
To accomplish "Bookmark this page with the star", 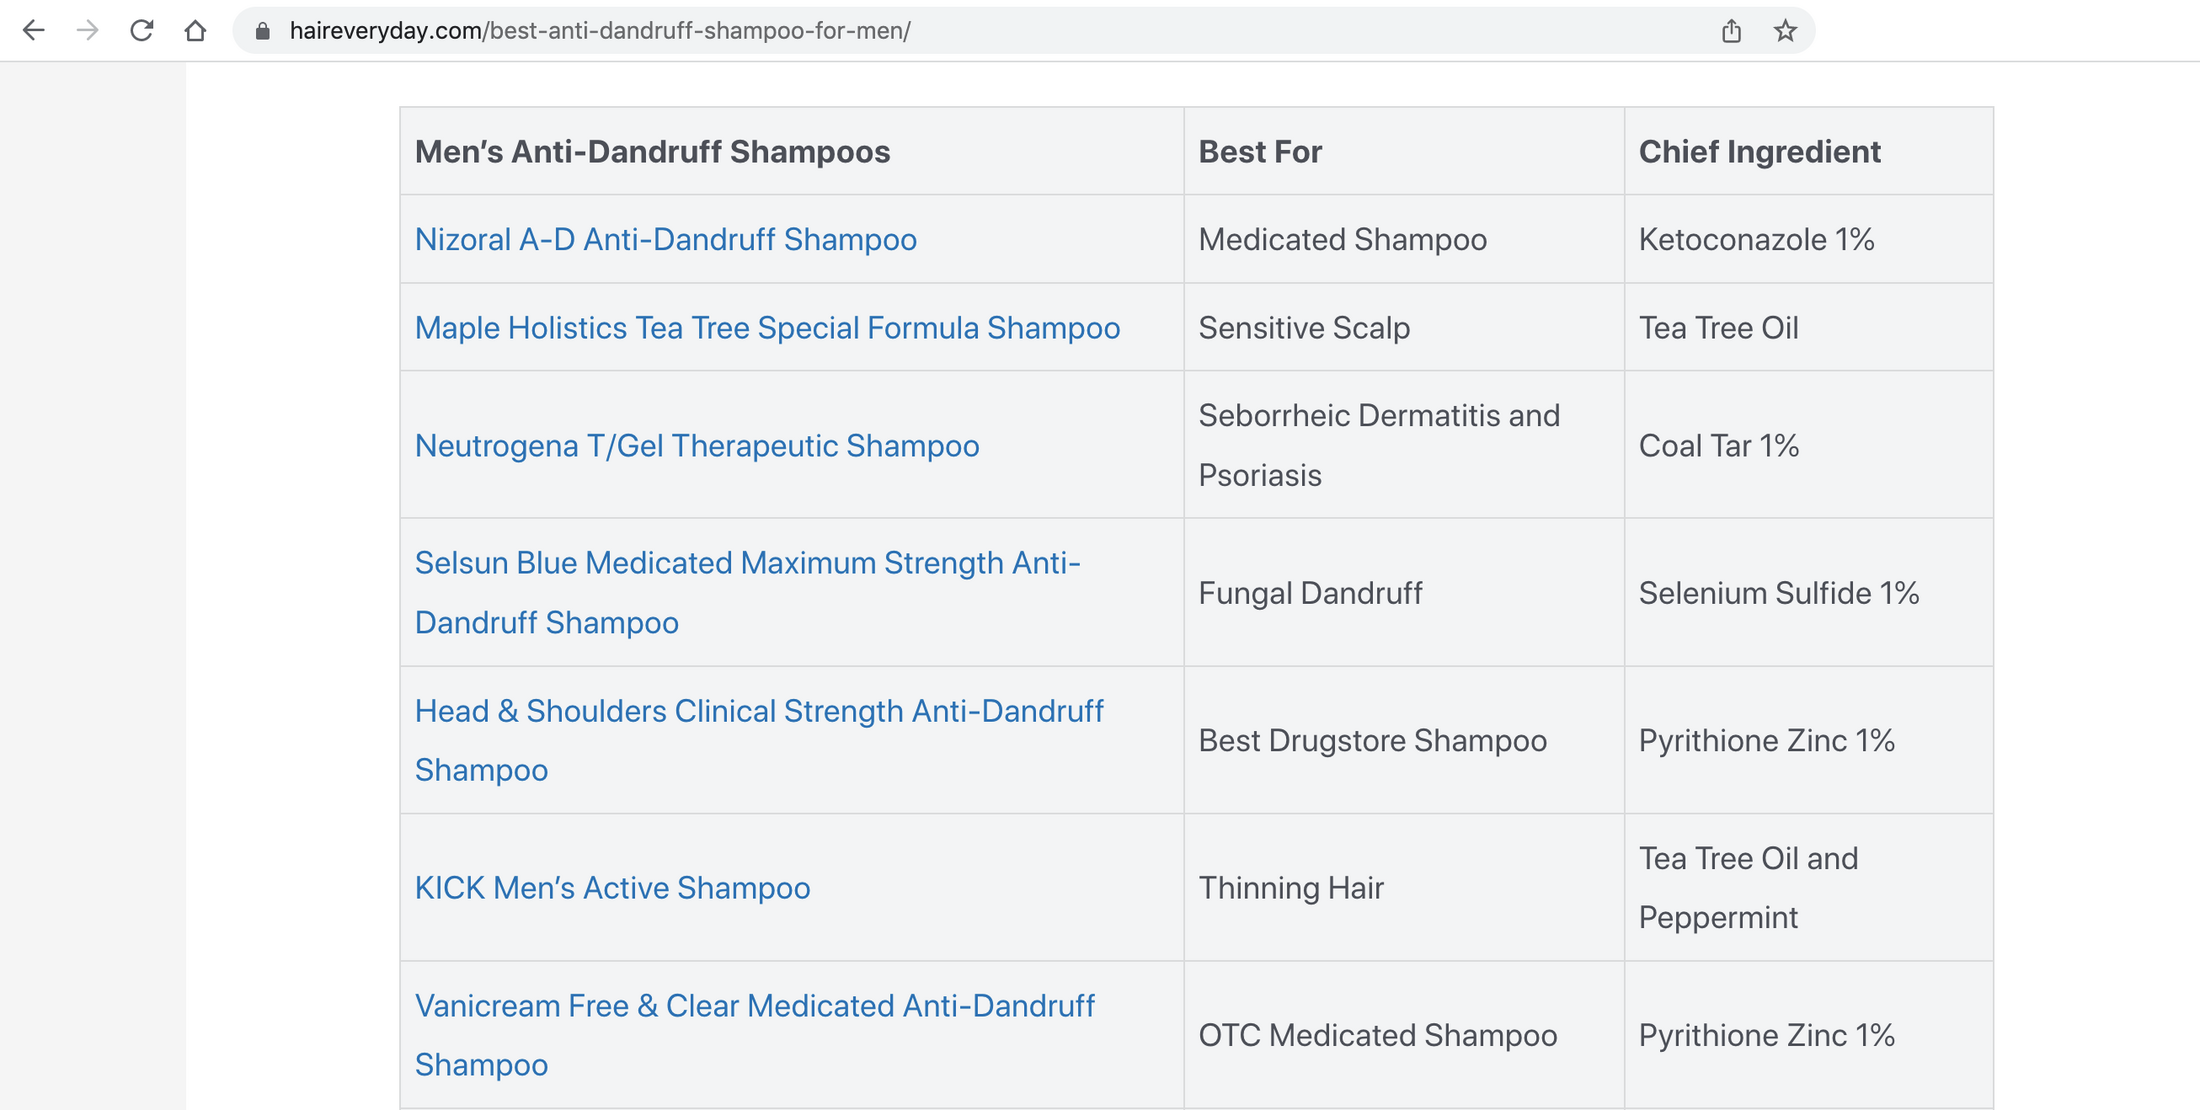I will pos(1784,30).
